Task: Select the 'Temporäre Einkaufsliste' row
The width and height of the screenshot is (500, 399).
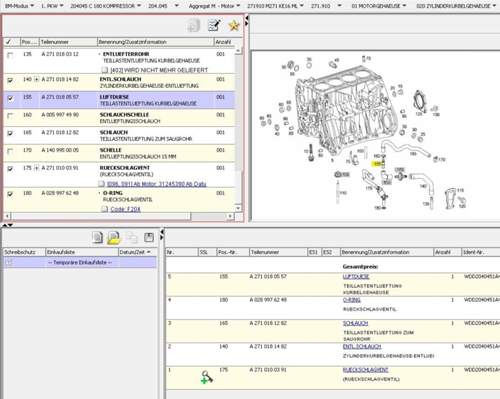Action: click(x=80, y=263)
